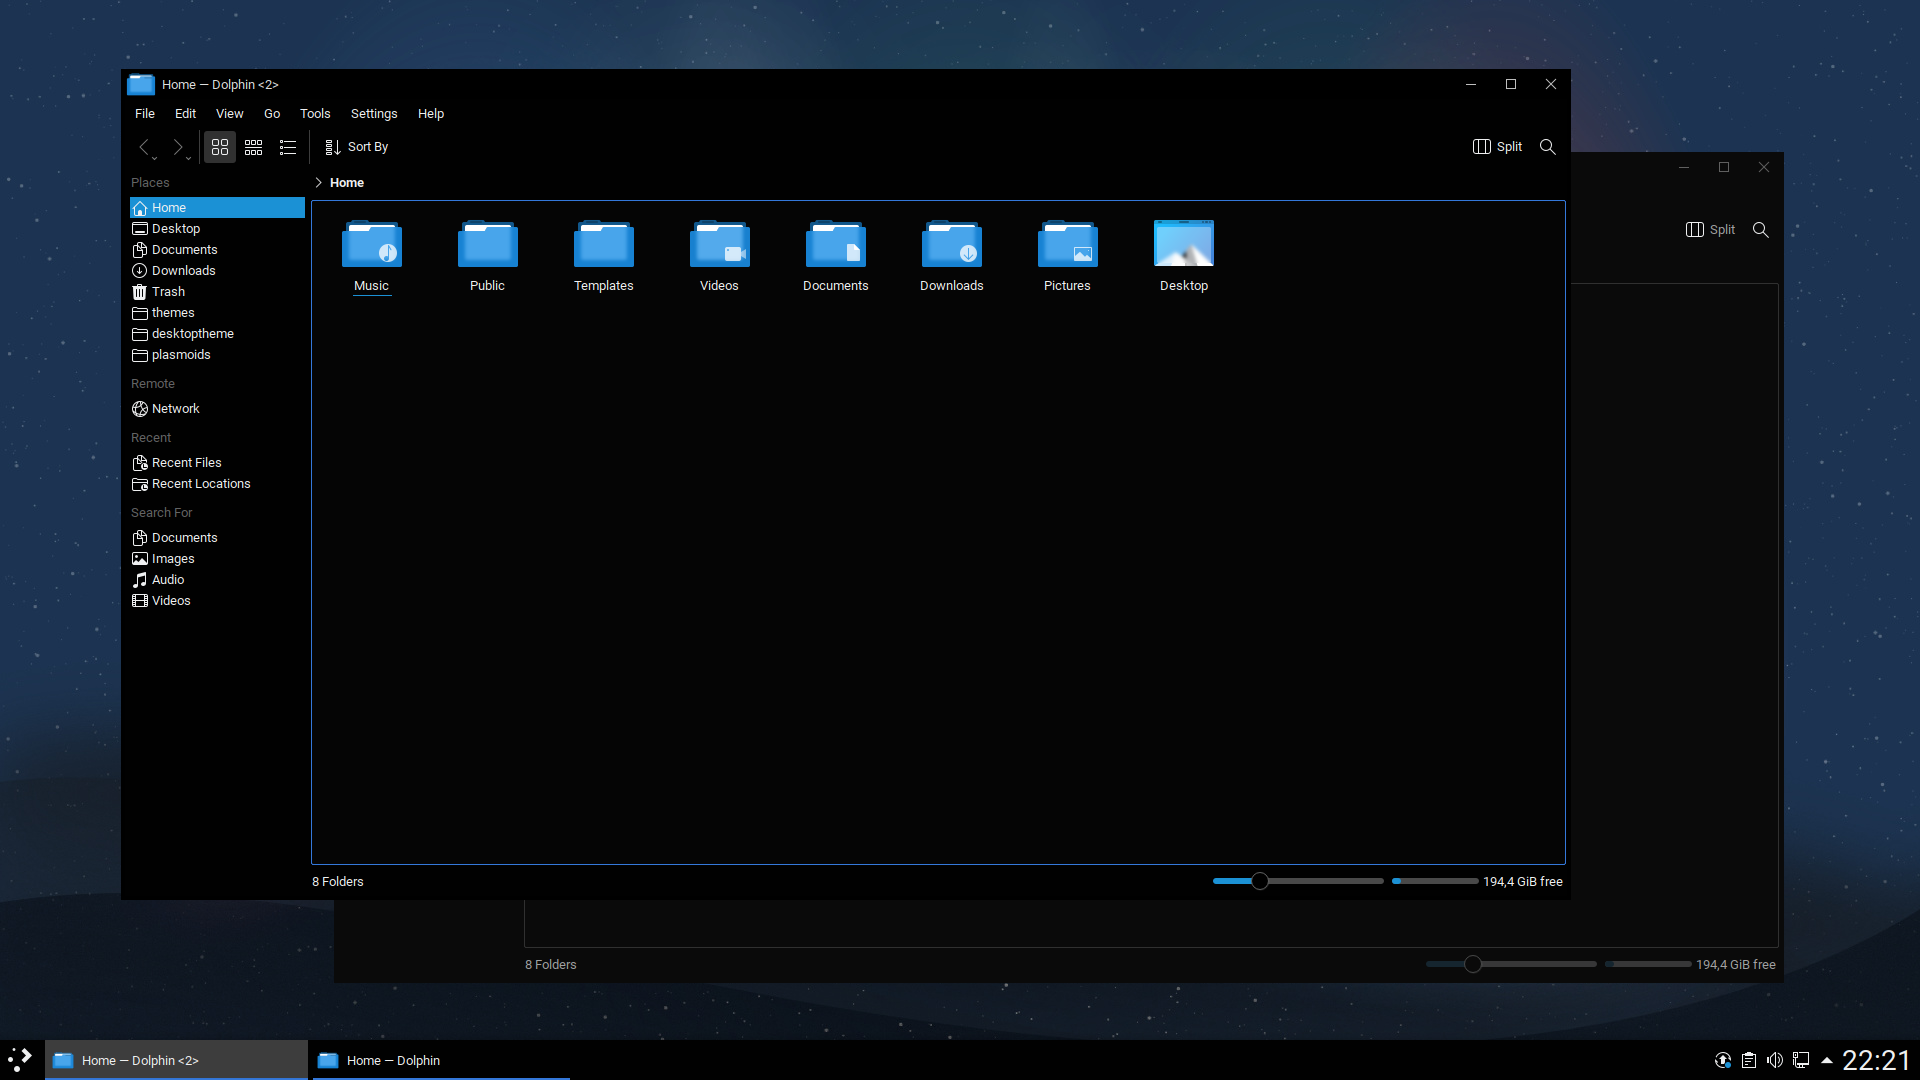Open plasmoids place entry

tap(217, 355)
